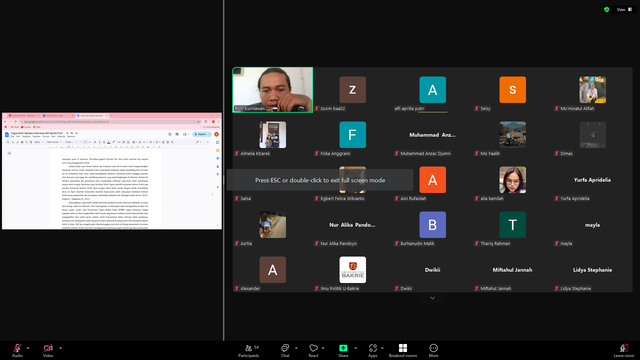Viewport: 640px width, 360px height.
Task: Open the More options menu
Action: pos(433,350)
